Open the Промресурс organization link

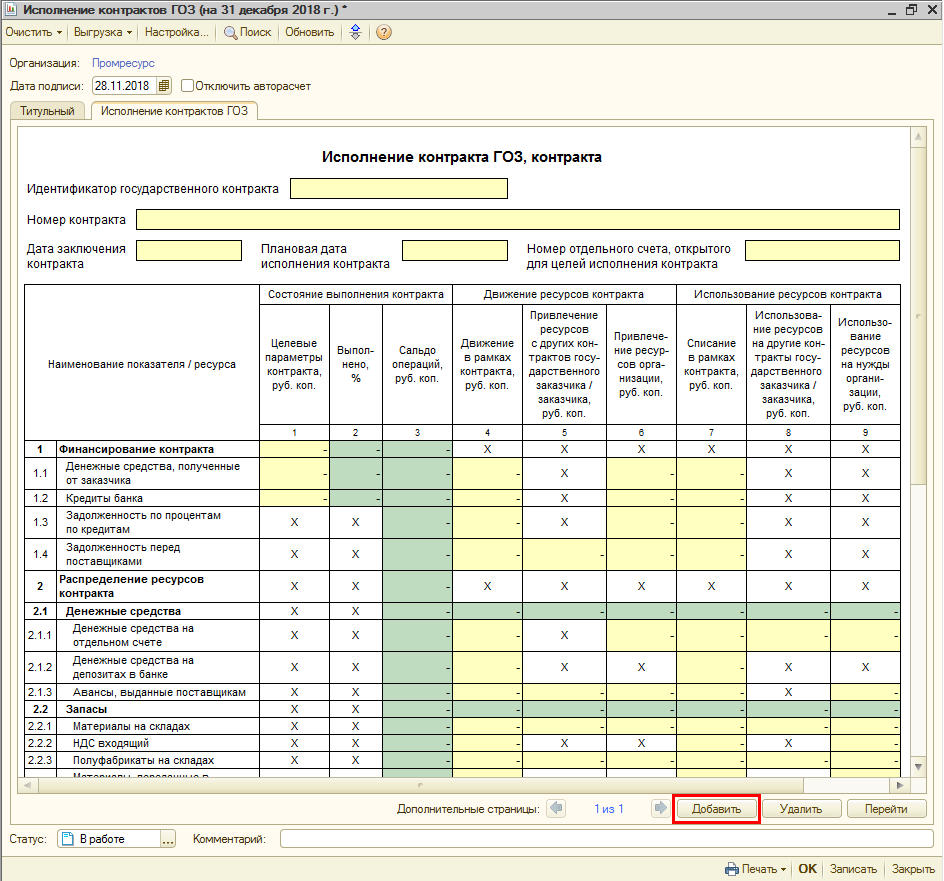coord(123,64)
